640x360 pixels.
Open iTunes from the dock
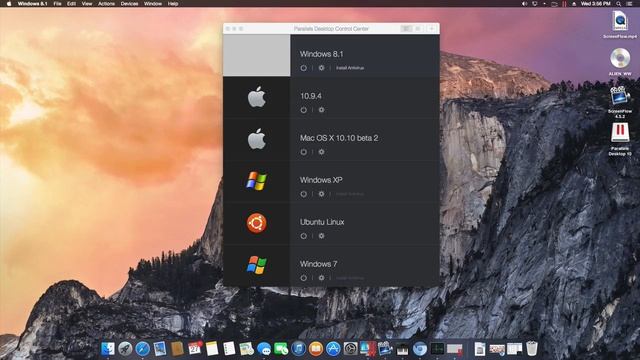pyautogui.click(x=298, y=349)
